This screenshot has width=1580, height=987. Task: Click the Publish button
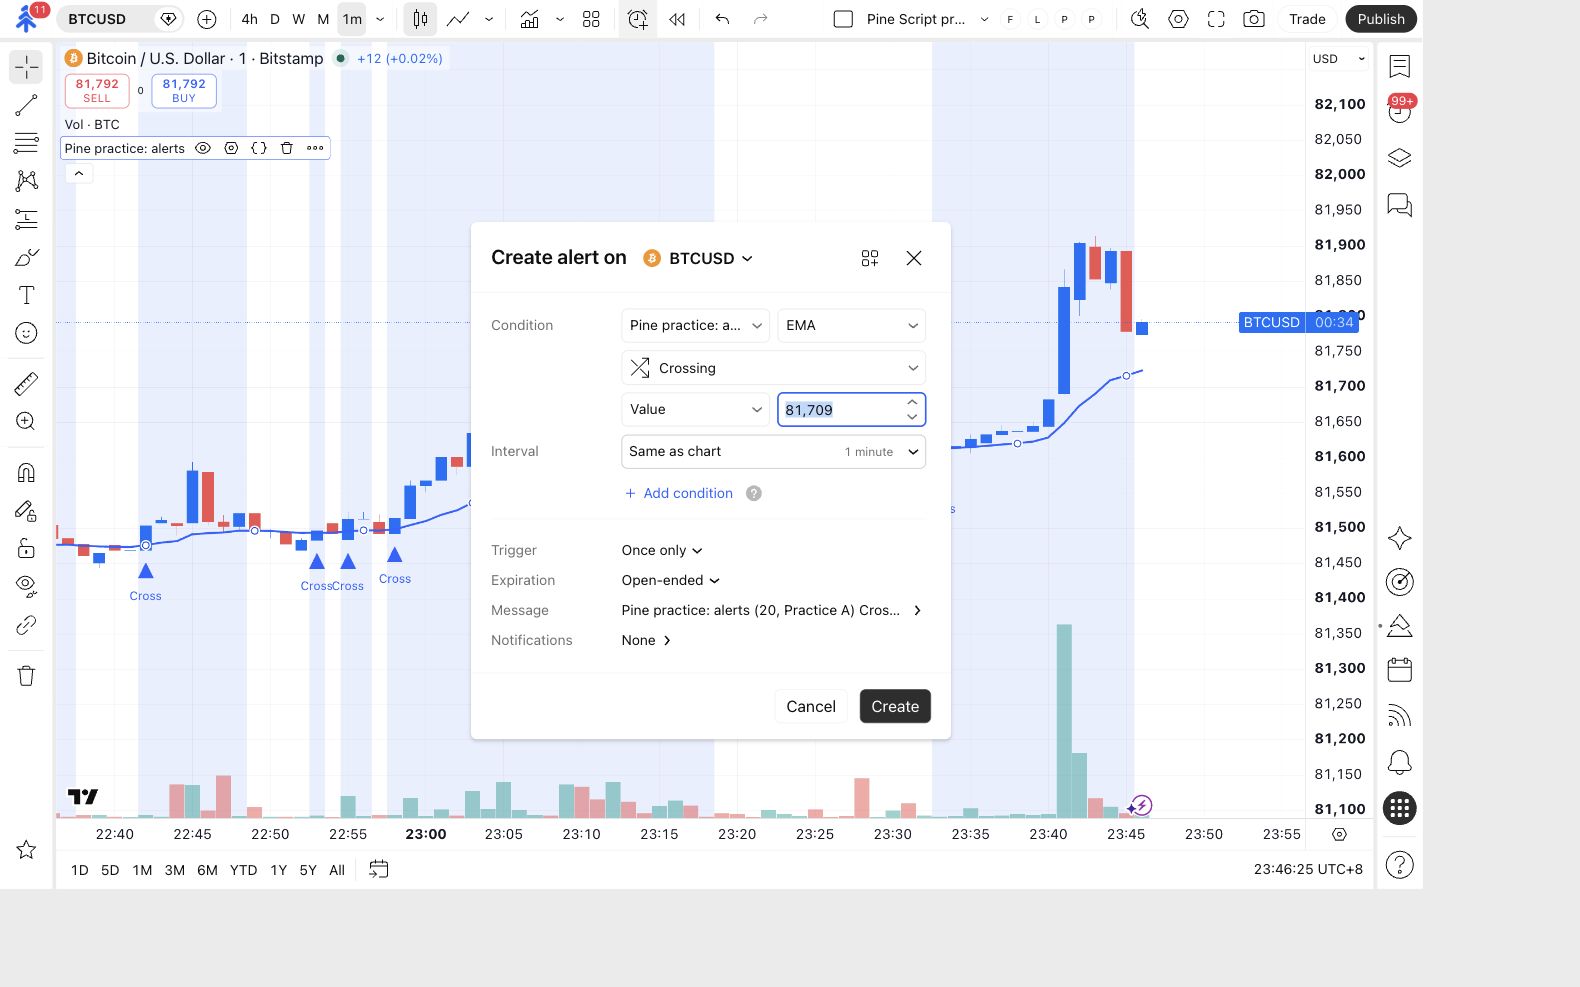[1381, 19]
